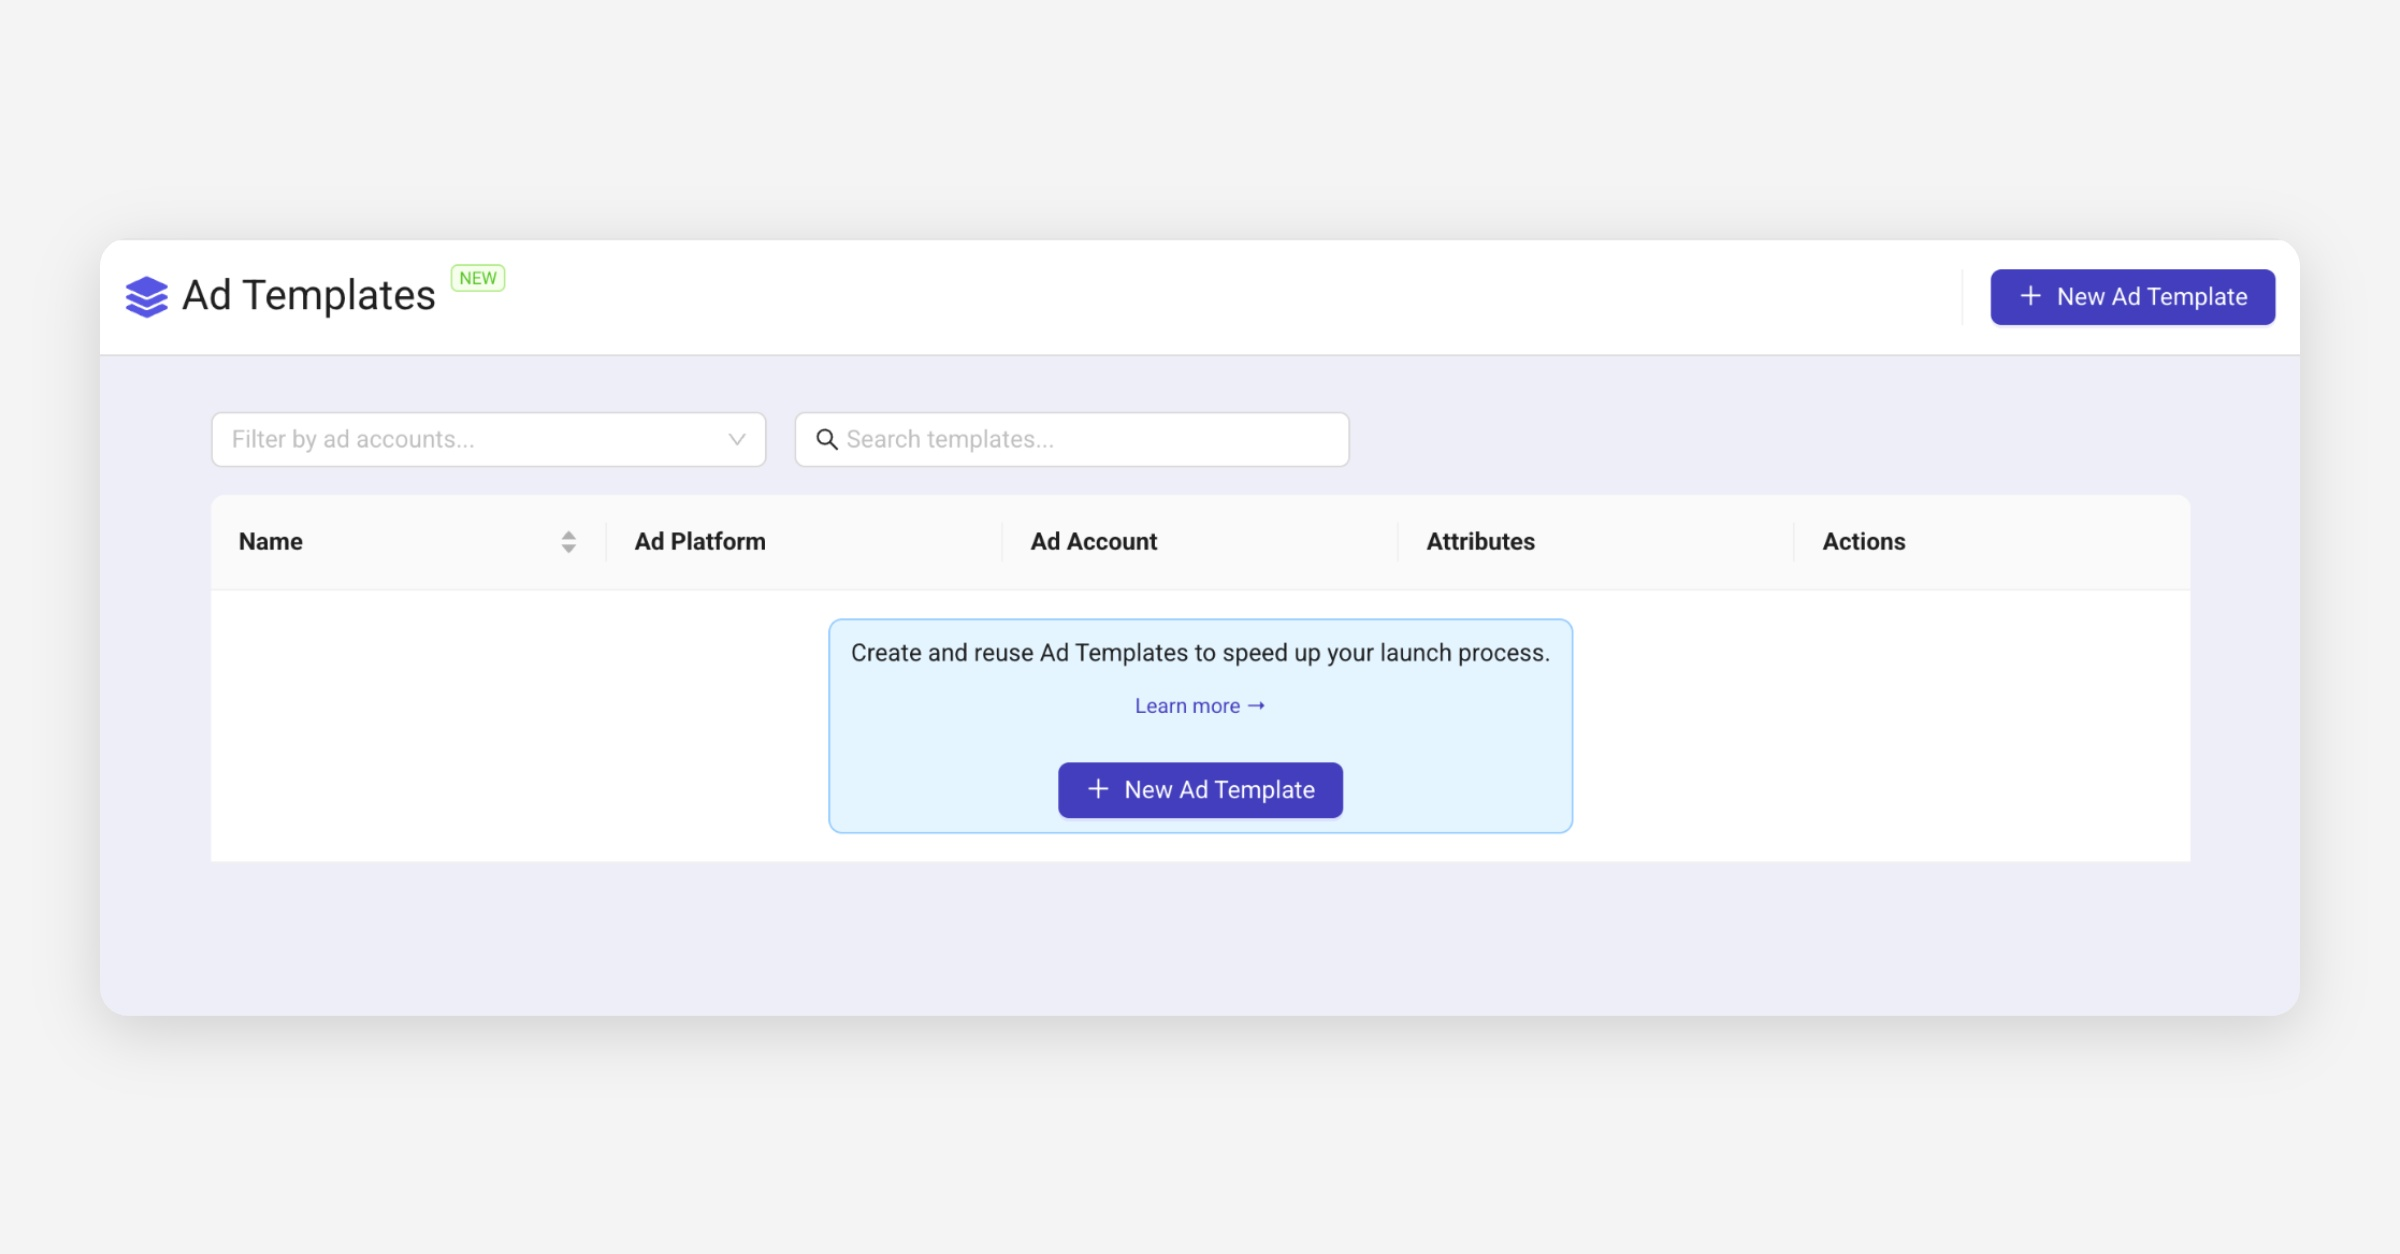Click the Ad Account column header

click(1093, 542)
